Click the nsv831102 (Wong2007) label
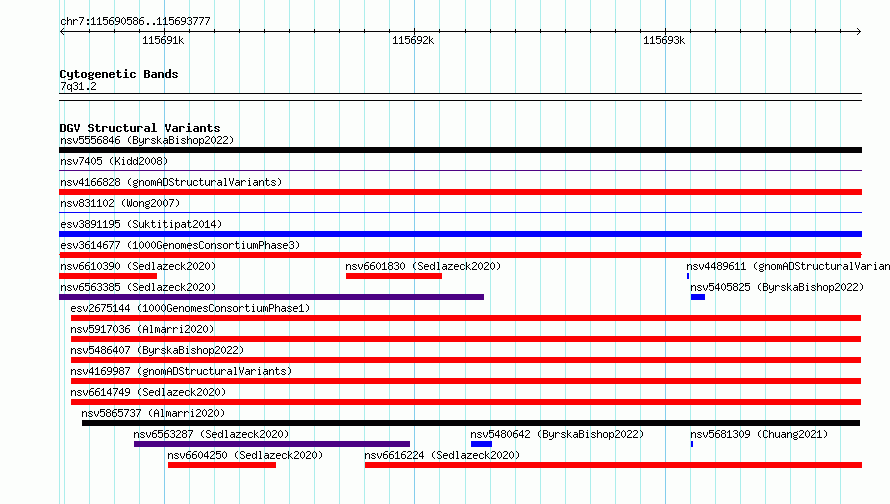This screenshot has height=504, width=890. (120, 203)
